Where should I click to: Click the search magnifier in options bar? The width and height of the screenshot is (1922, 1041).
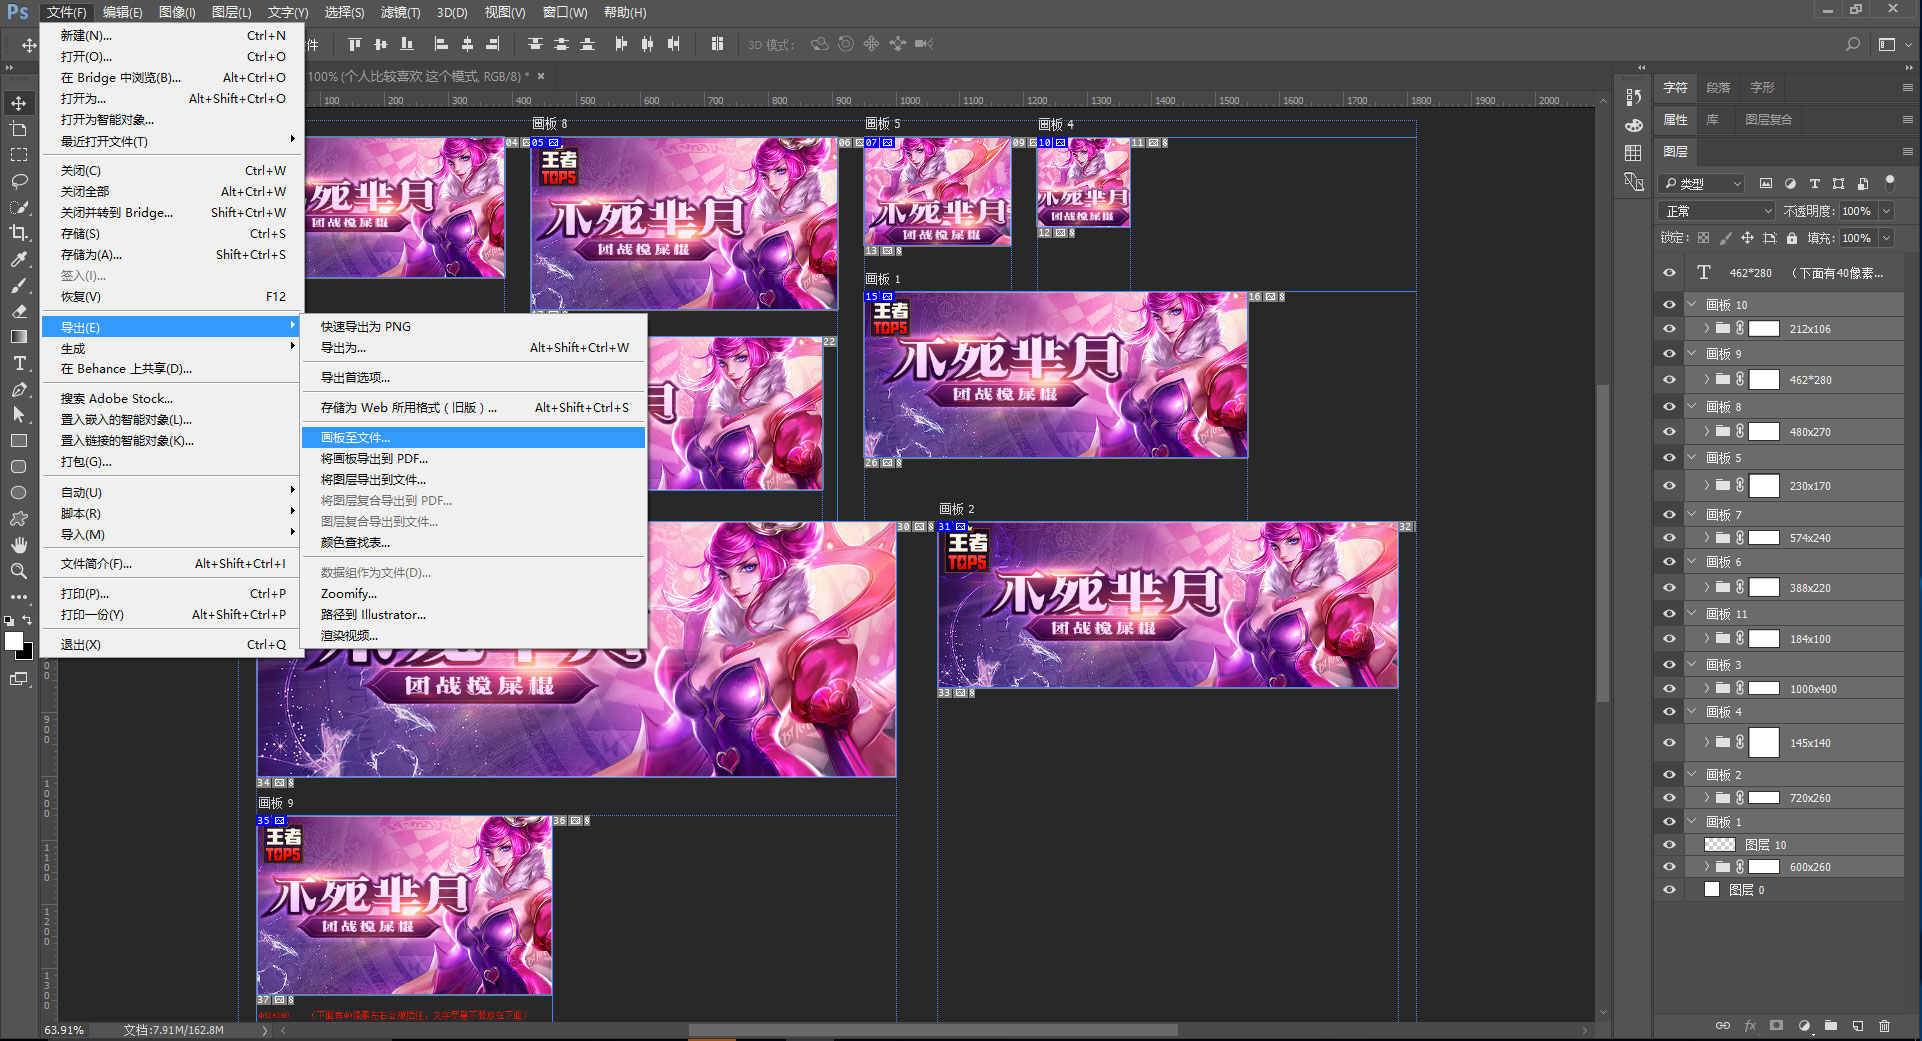click(x=1853, y=44)
